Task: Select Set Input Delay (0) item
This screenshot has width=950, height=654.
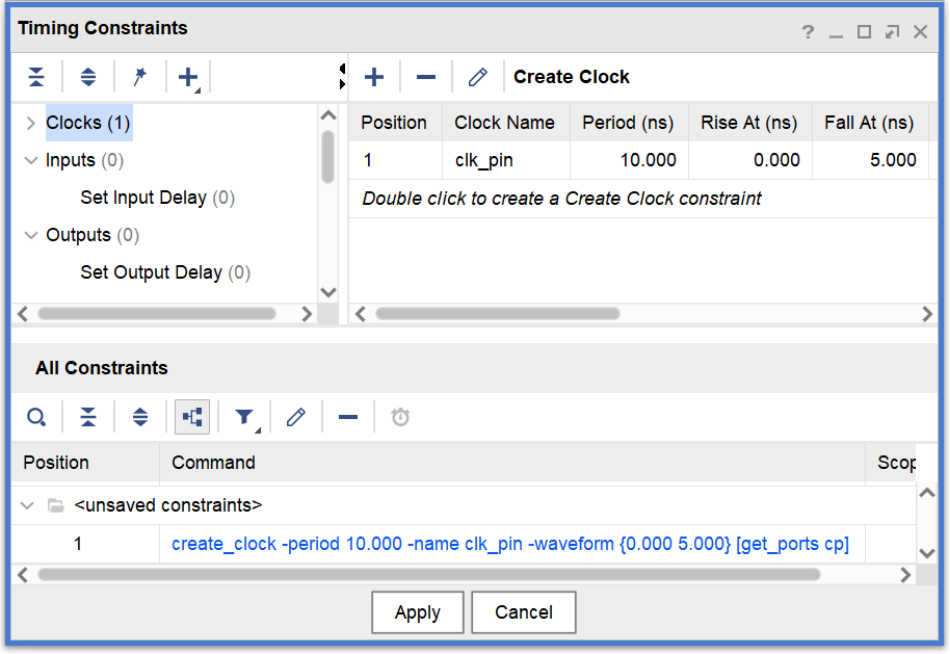Action: pyautogui.click(x=157, y=198)
